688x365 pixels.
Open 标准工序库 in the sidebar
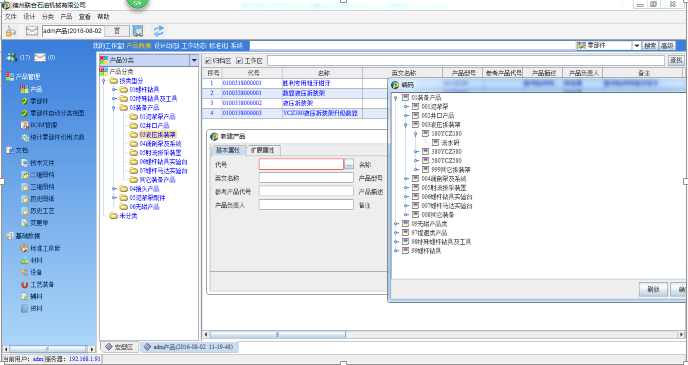pos(45,248)
